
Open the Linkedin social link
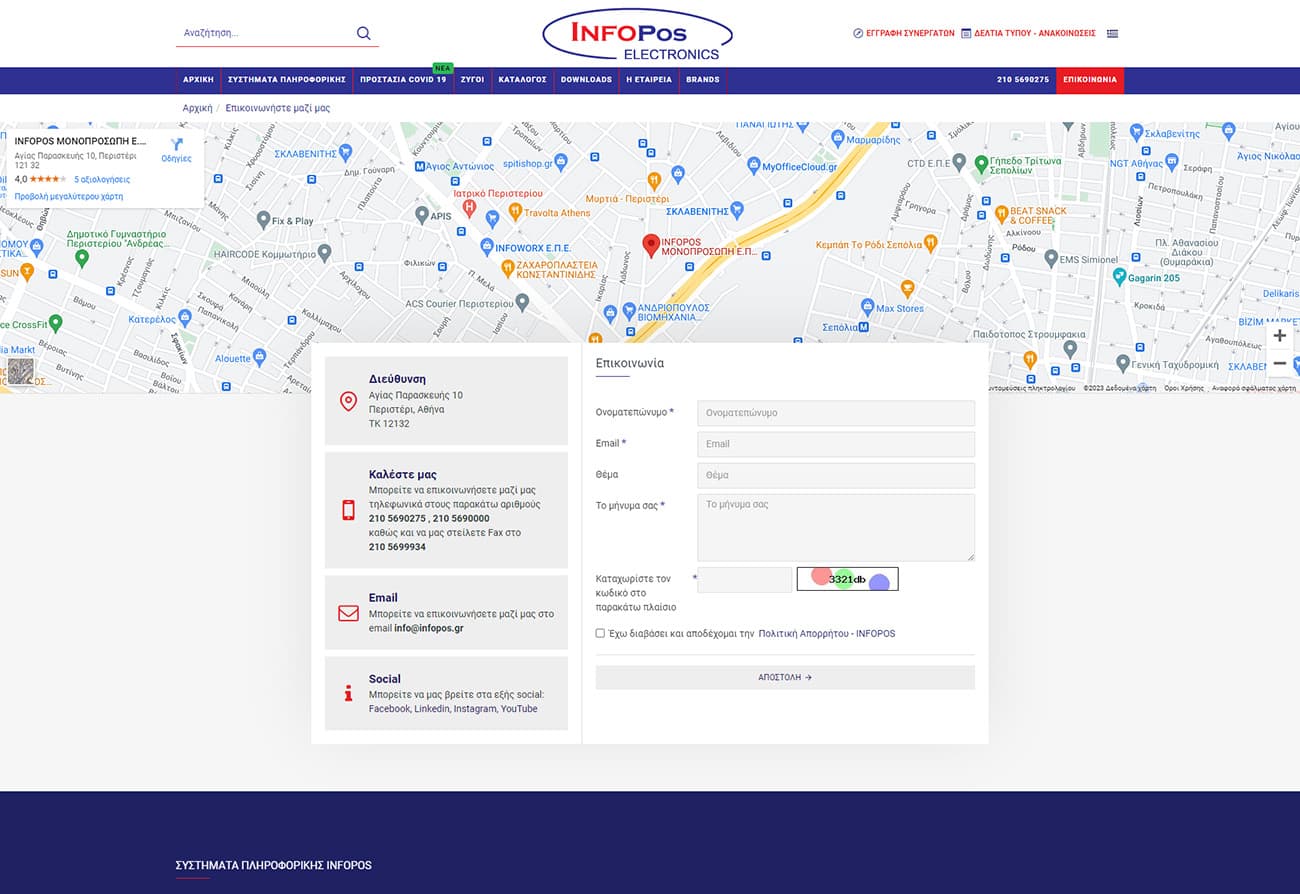point(432,708)
